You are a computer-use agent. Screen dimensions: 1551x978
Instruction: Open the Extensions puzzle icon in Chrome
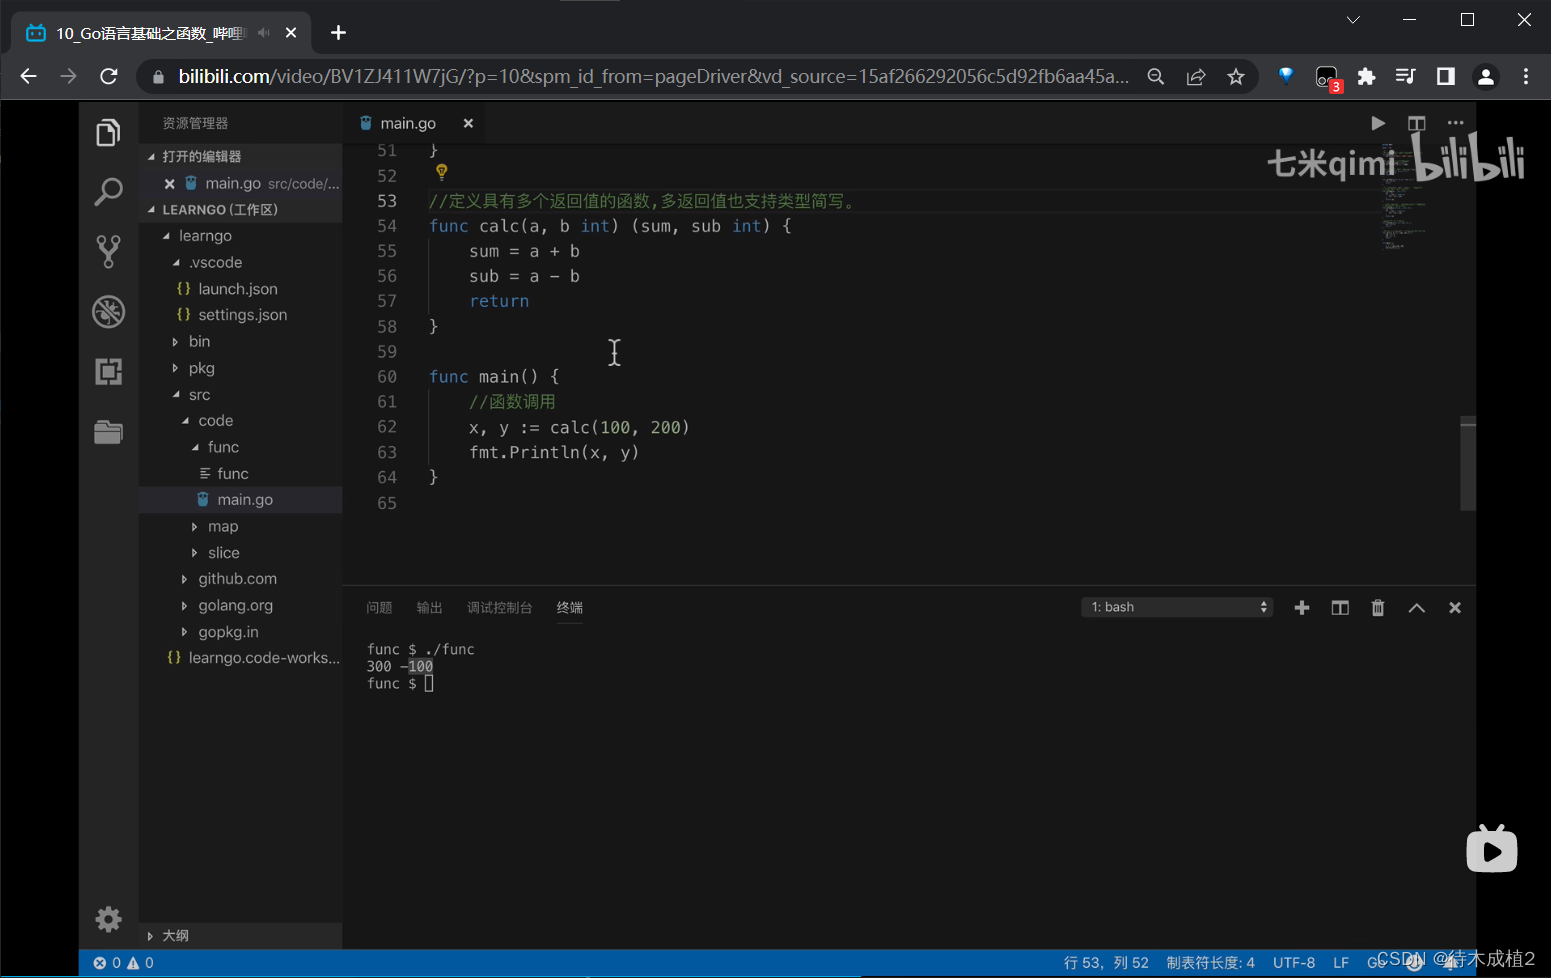pos(1366,77)
